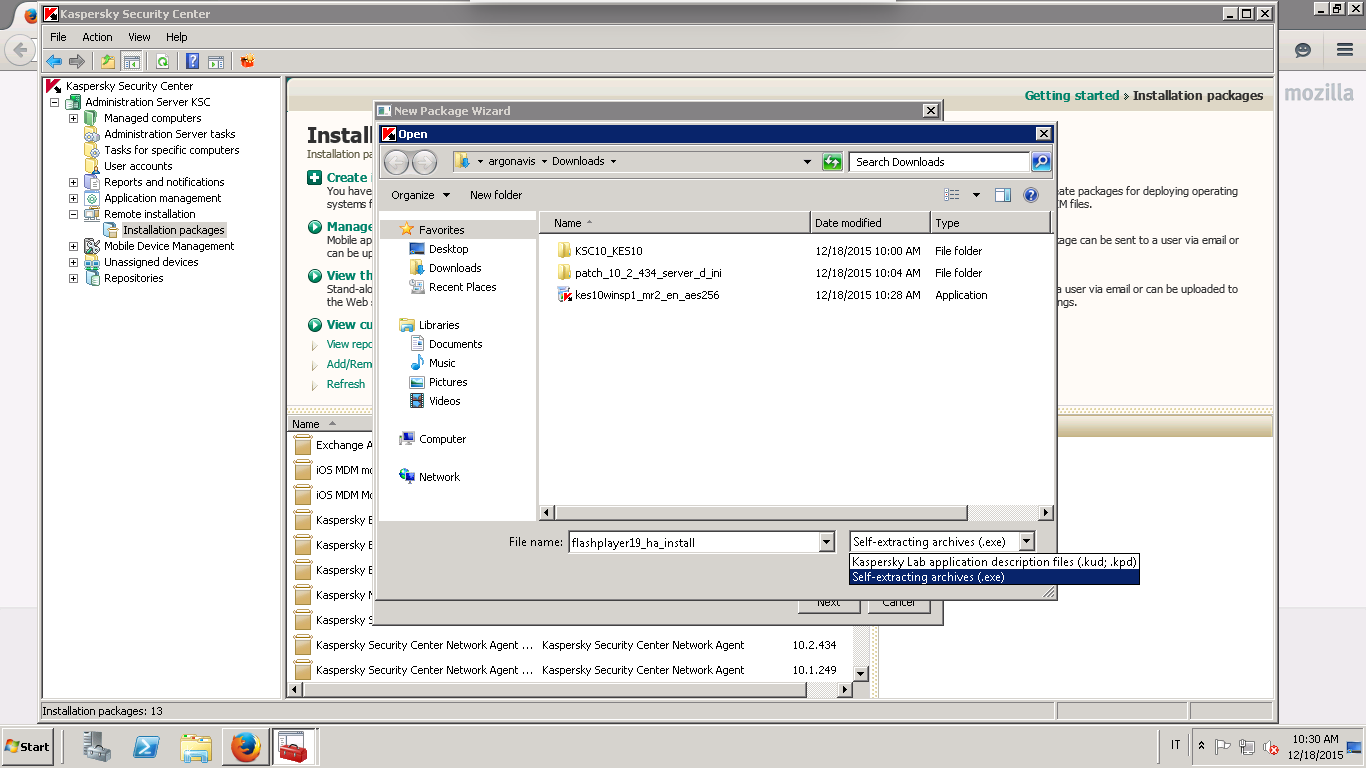
Task: Click the network tray icon
Action: click(1247, 747)
